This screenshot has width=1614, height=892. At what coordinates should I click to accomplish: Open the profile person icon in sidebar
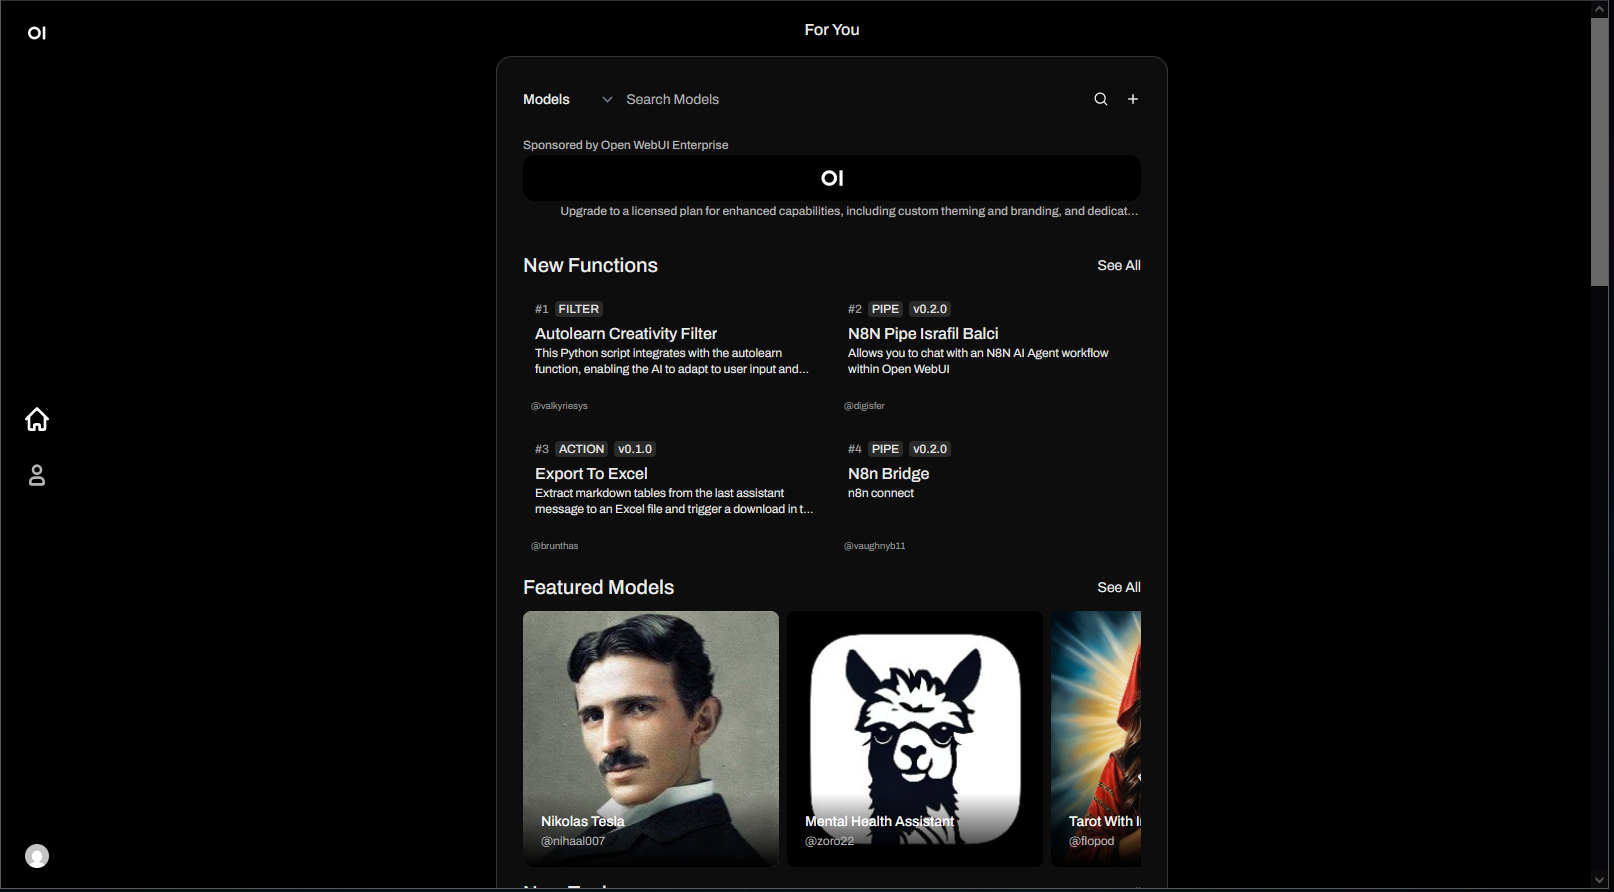(x=37, y=475)
